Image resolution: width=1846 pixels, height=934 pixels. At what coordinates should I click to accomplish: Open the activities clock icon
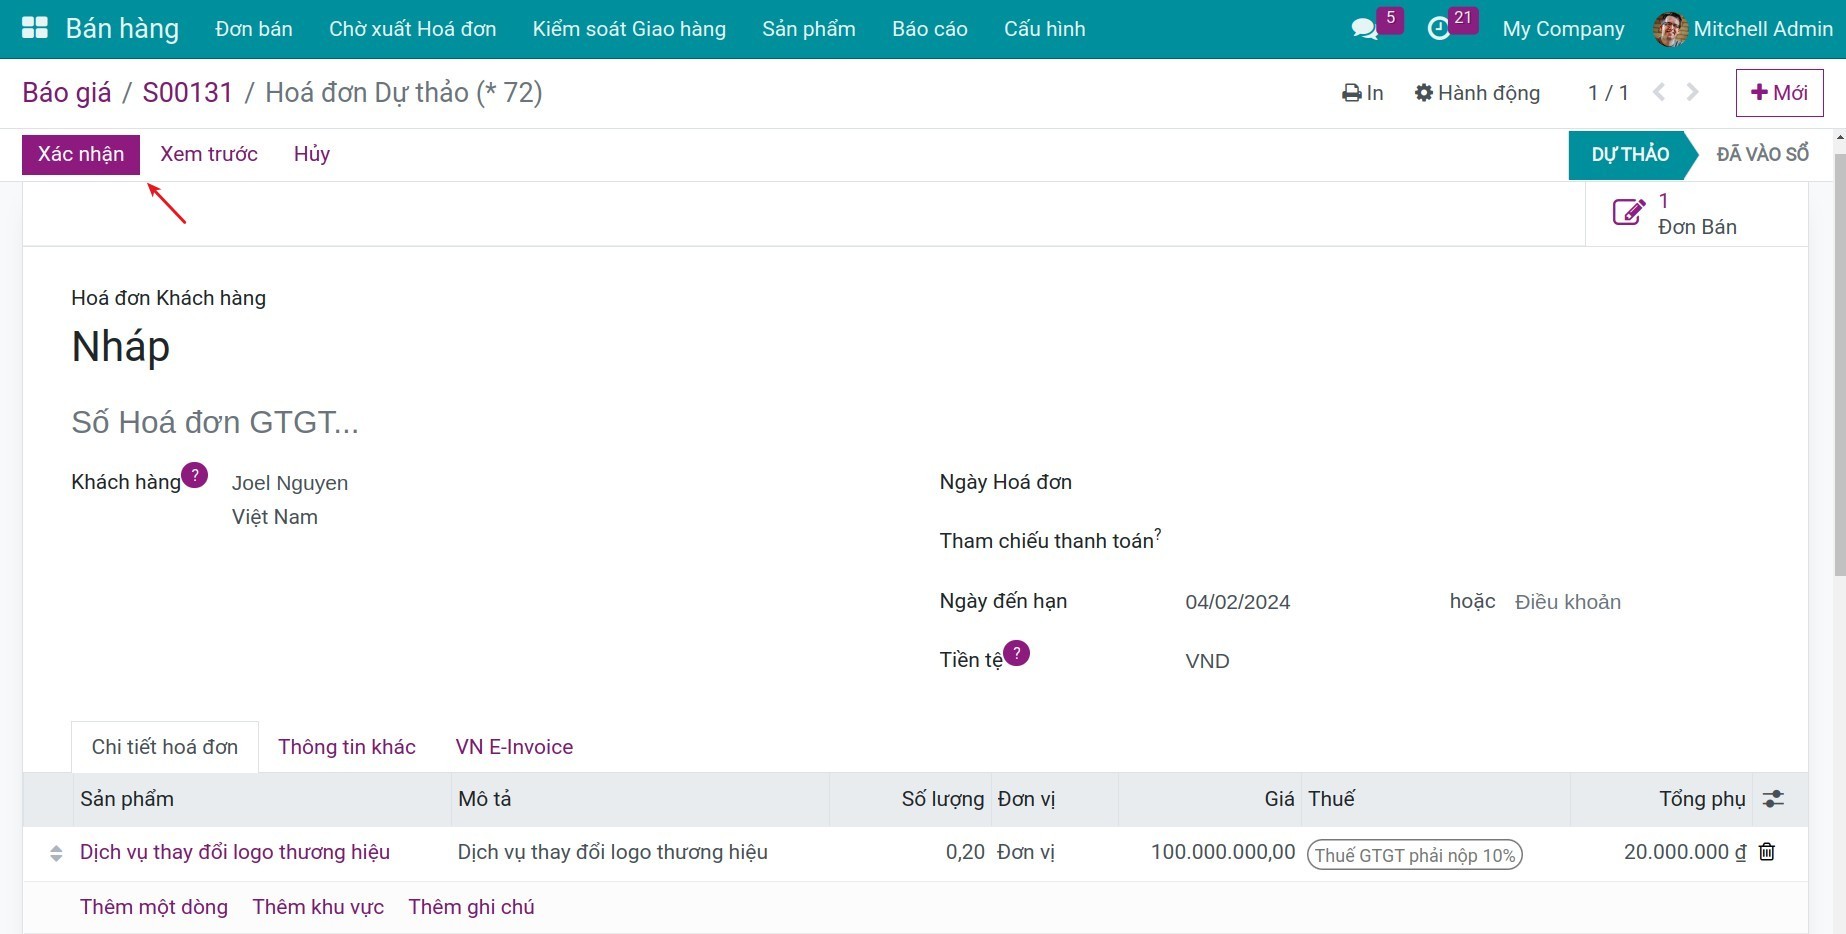(1438, 29)
